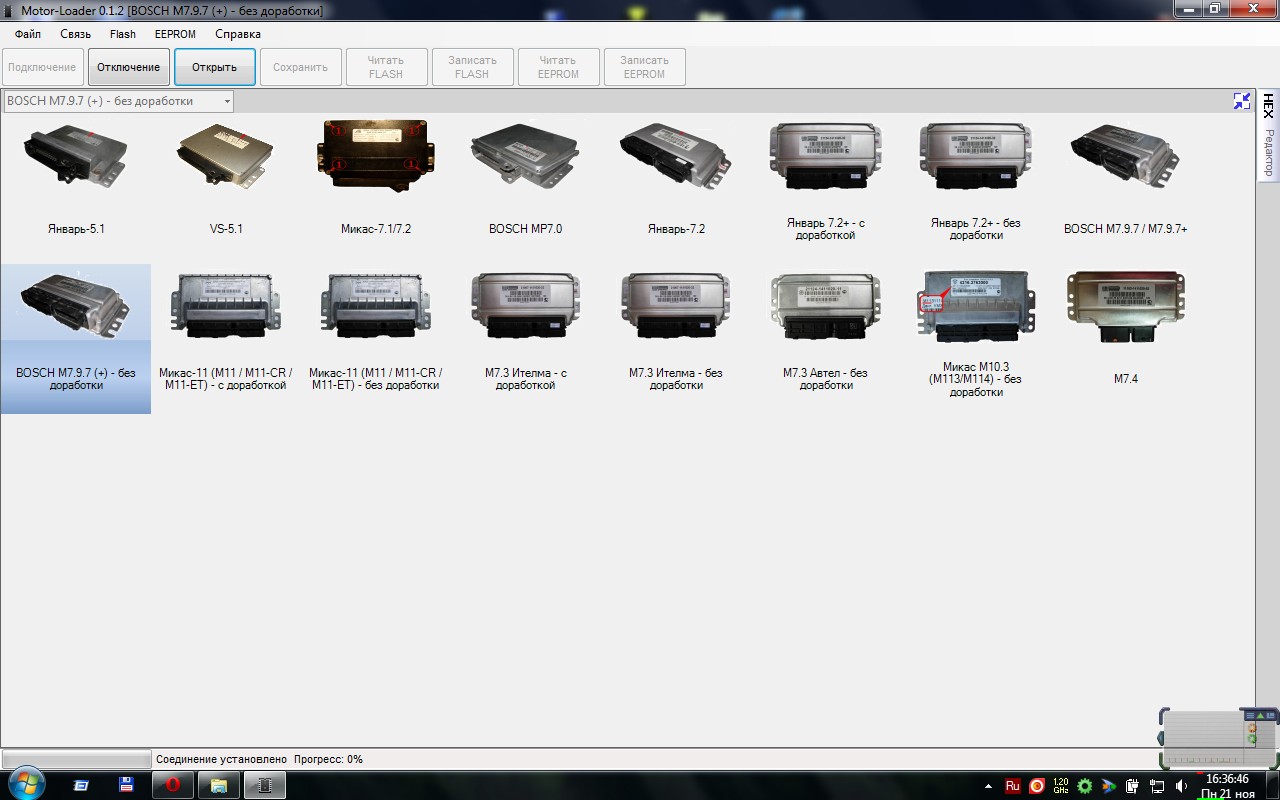Image resolution: width=1280 pixels, height=800 pixels.
Task: Click the Записать FLASH button
Action: pos(472,67)
